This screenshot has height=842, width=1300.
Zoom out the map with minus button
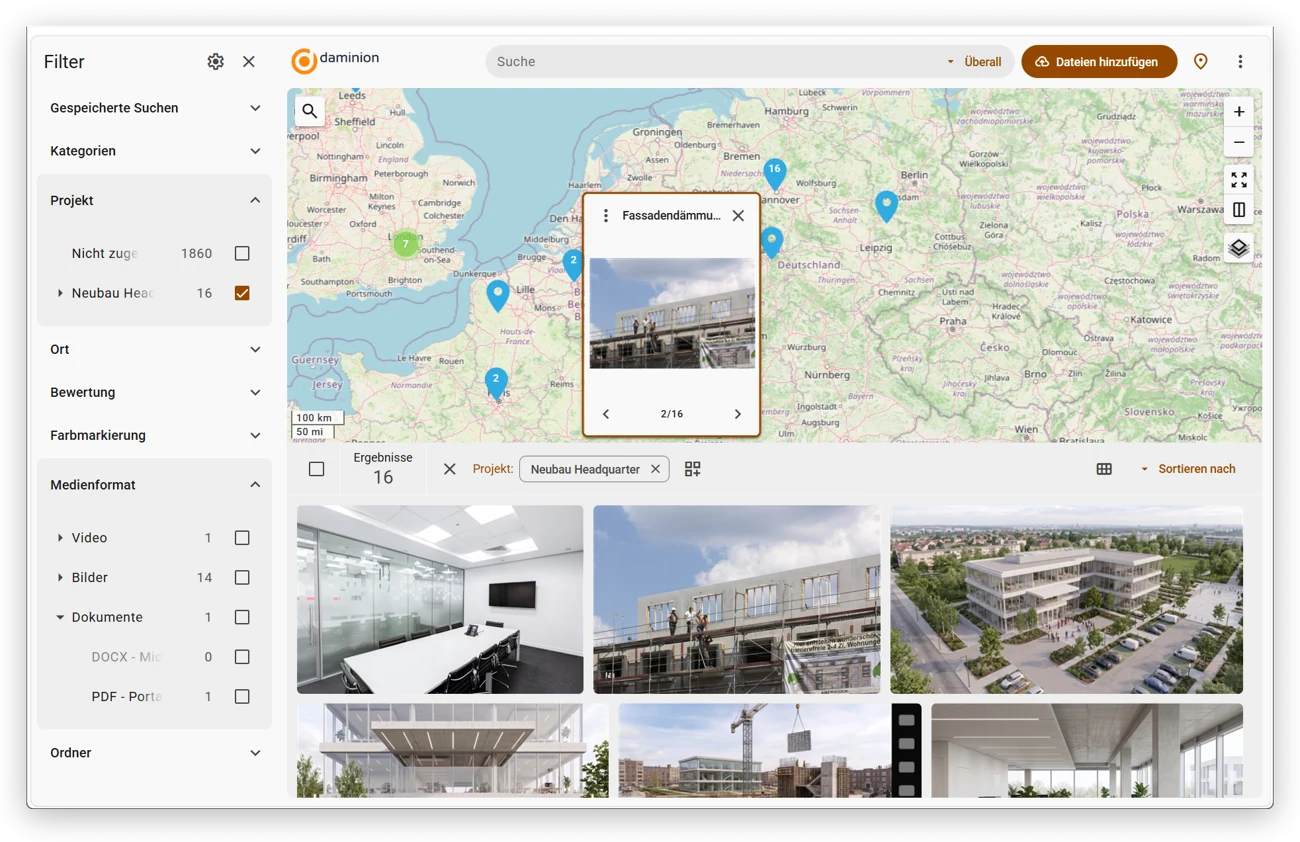[1239, 142]
